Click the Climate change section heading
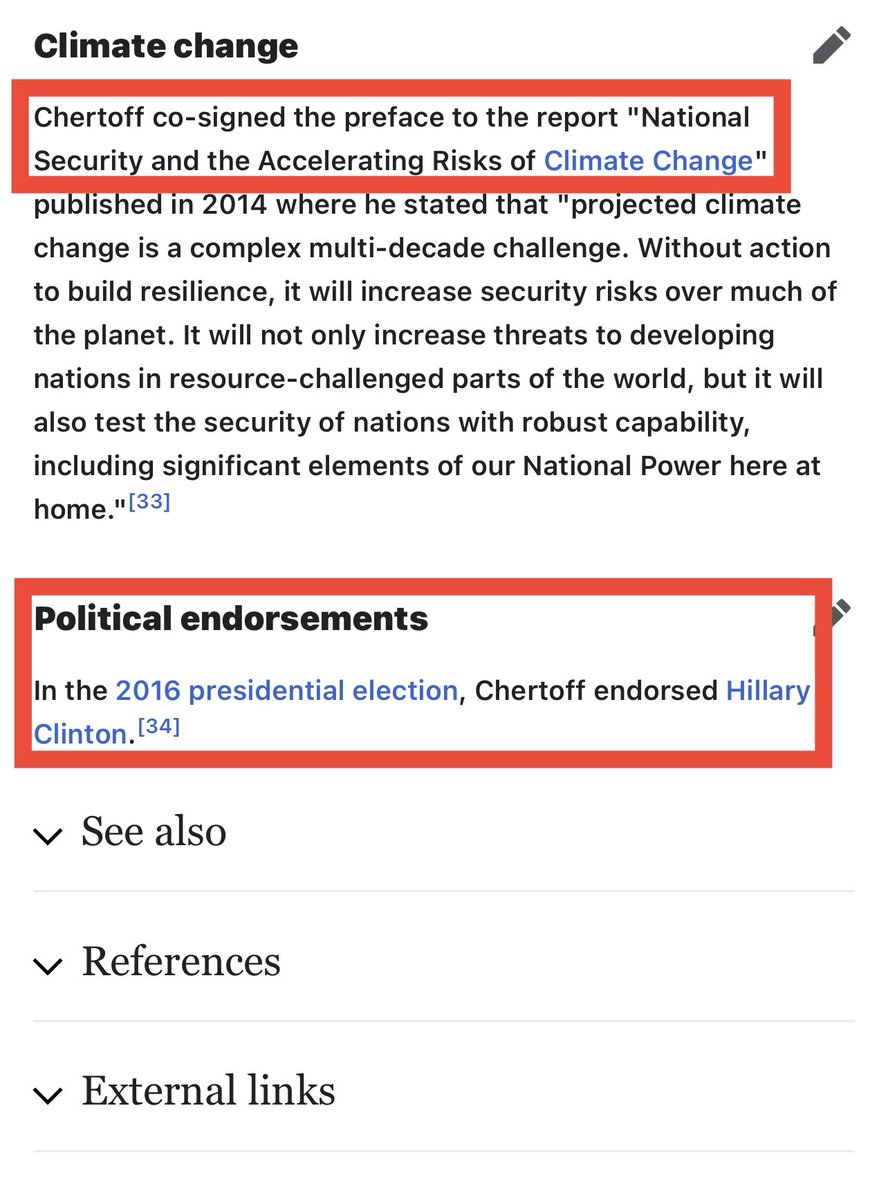The height and width of the screenshot is (1200, 888). [x=166, y=46]
